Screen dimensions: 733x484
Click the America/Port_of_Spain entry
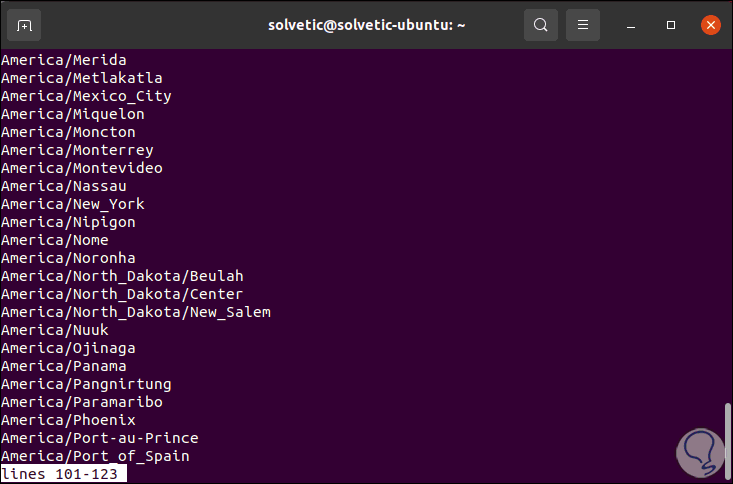click(x=95, y=456)
